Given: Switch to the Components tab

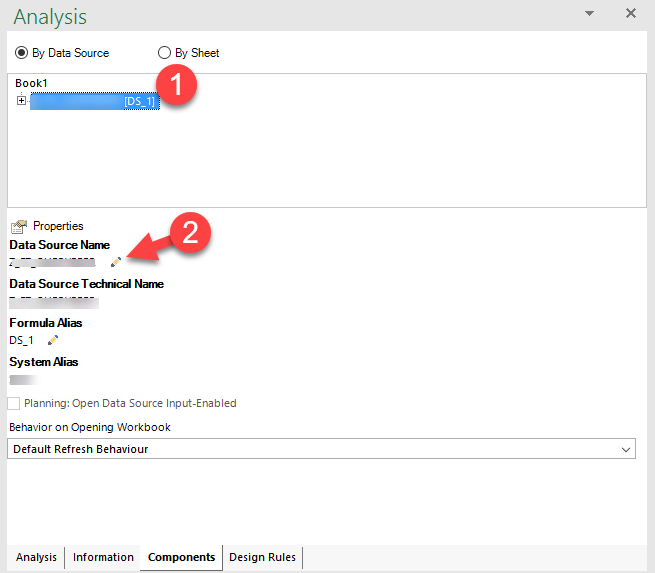Looking at the screenshot, I should (x=181, y=557).
